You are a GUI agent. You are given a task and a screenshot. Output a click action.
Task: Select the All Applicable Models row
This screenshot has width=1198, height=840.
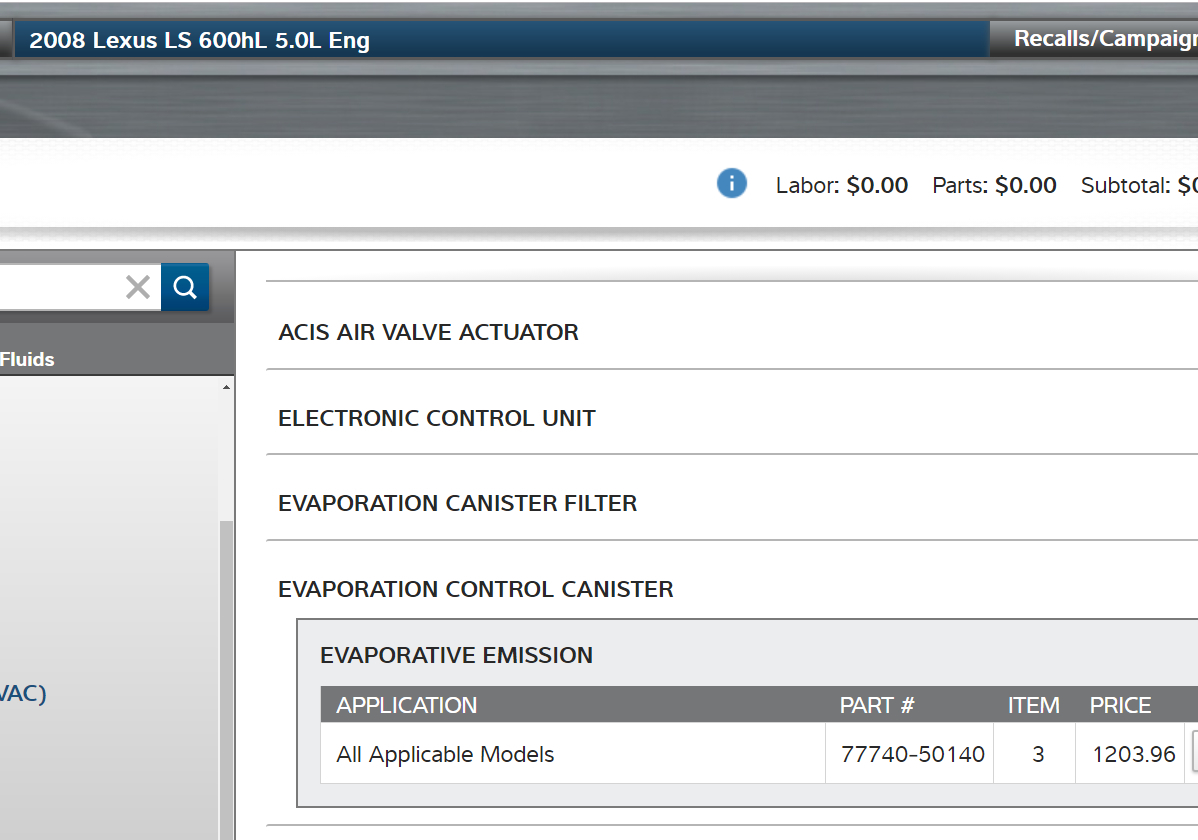445,754
